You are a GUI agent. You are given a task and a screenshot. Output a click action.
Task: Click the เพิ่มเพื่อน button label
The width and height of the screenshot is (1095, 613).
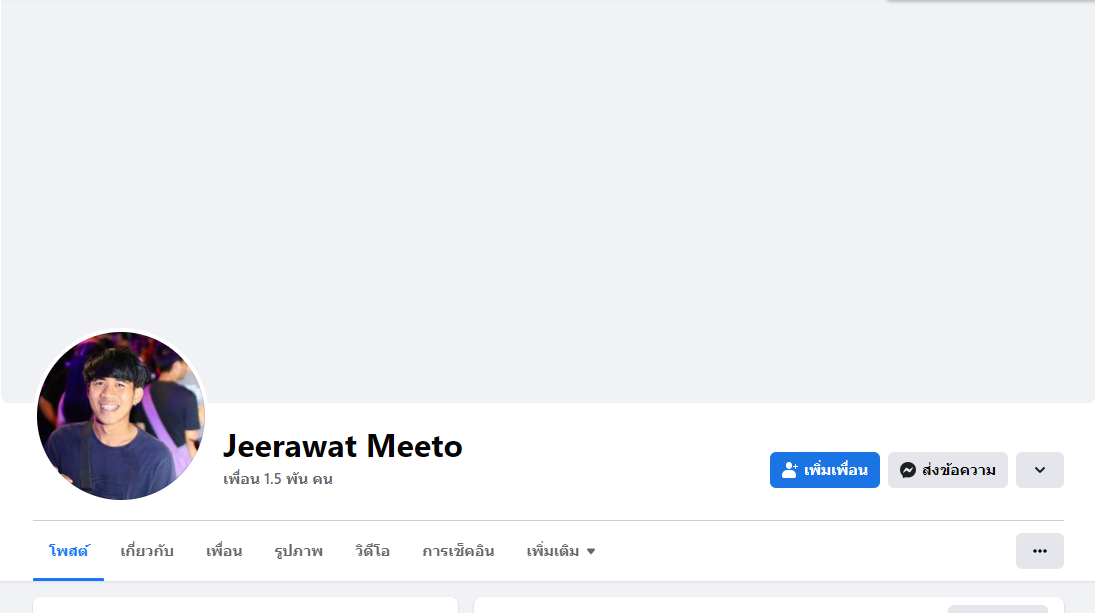[835, 470]
